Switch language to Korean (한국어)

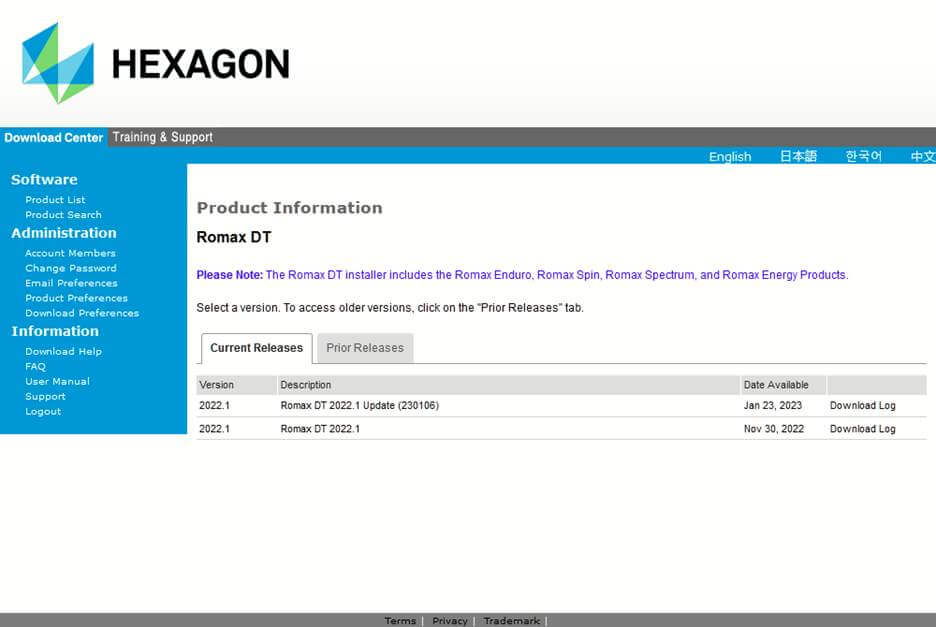coord(863,156)
